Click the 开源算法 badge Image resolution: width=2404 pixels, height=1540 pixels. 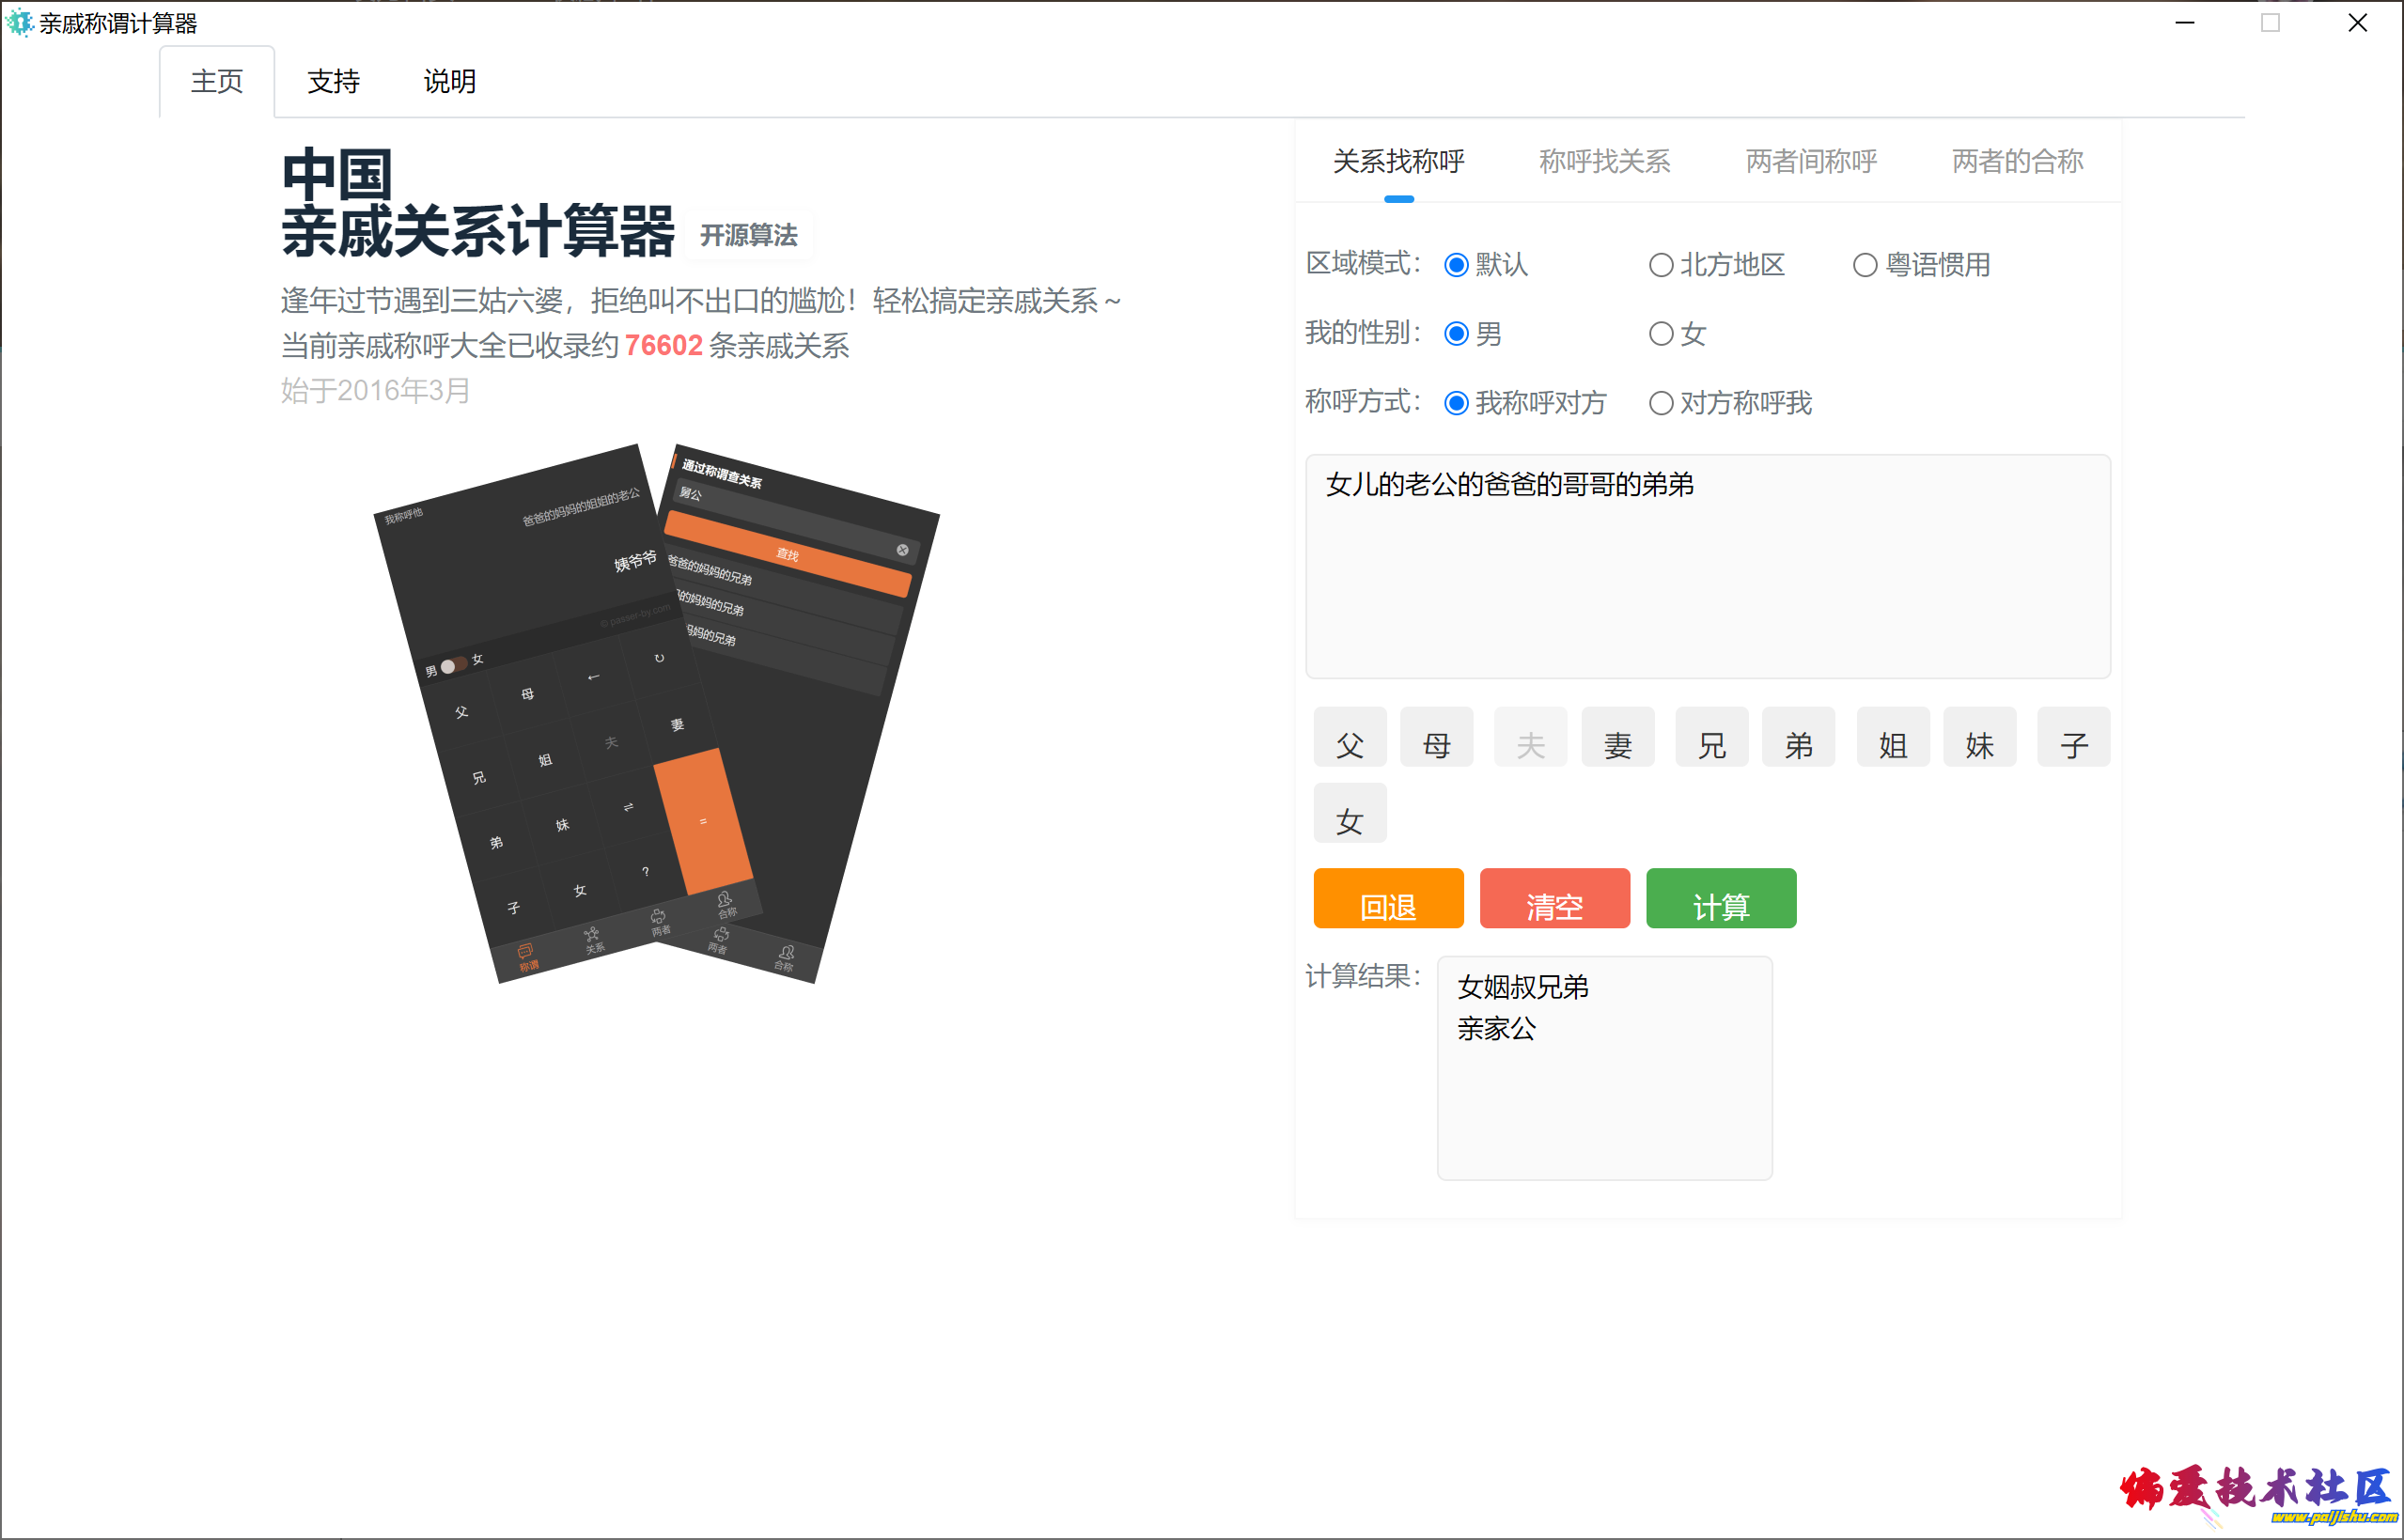coord(749,235)
